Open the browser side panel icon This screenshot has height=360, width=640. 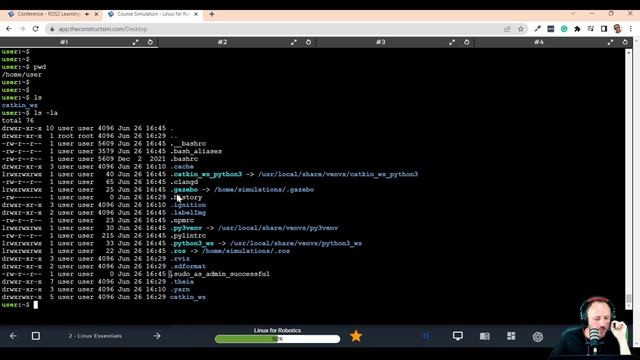point(604,29)
